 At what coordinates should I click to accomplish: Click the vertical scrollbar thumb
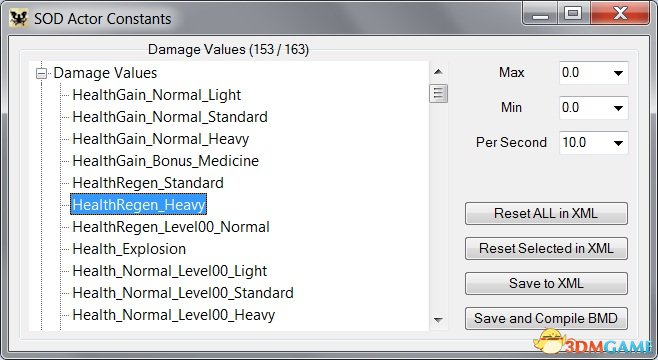439,93
